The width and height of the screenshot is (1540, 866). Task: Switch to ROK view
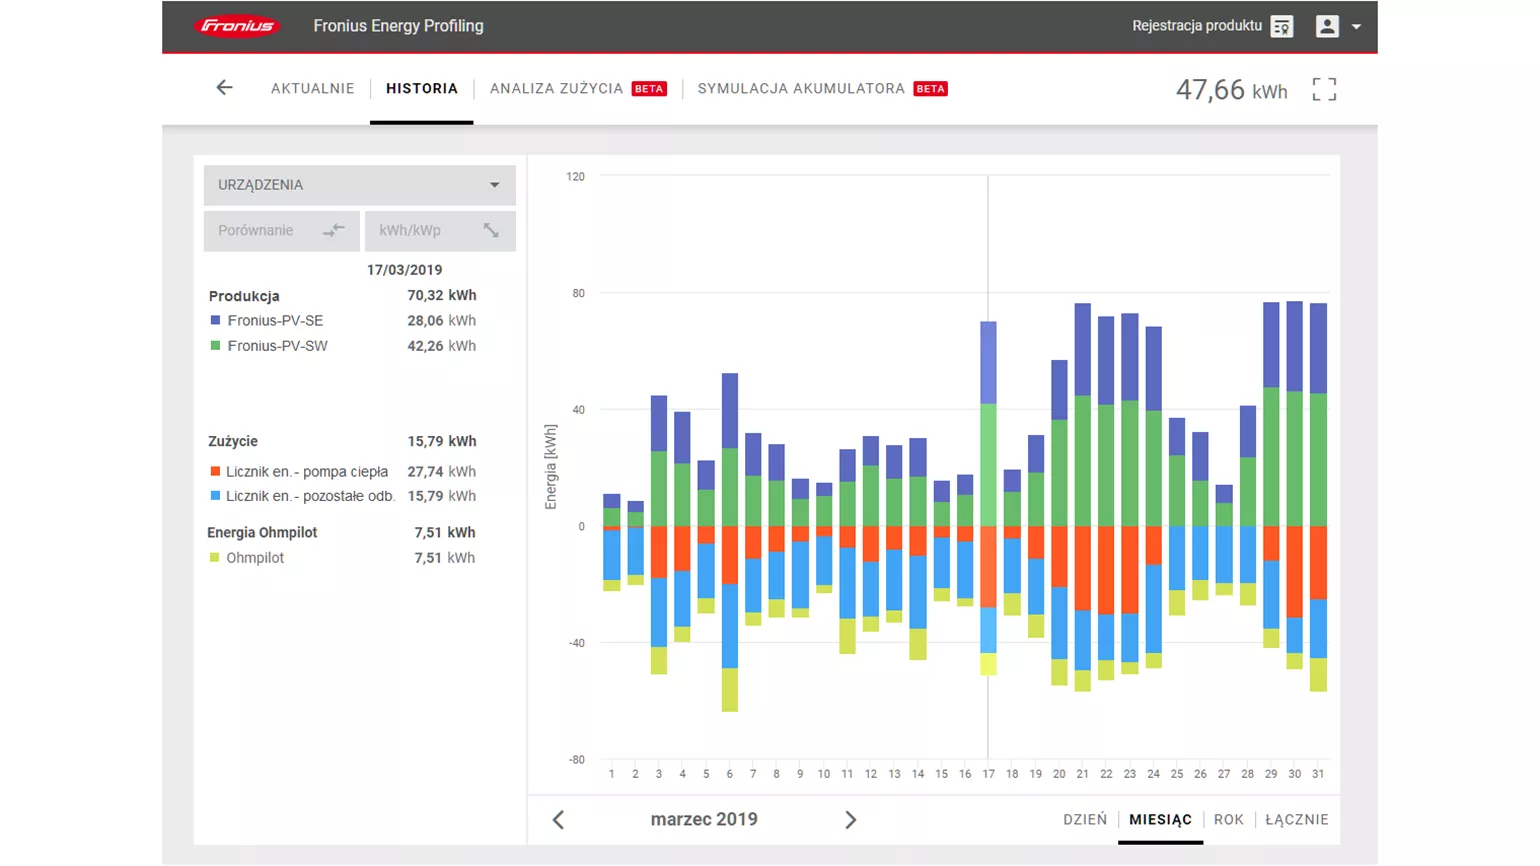[x=1229, y=820]
